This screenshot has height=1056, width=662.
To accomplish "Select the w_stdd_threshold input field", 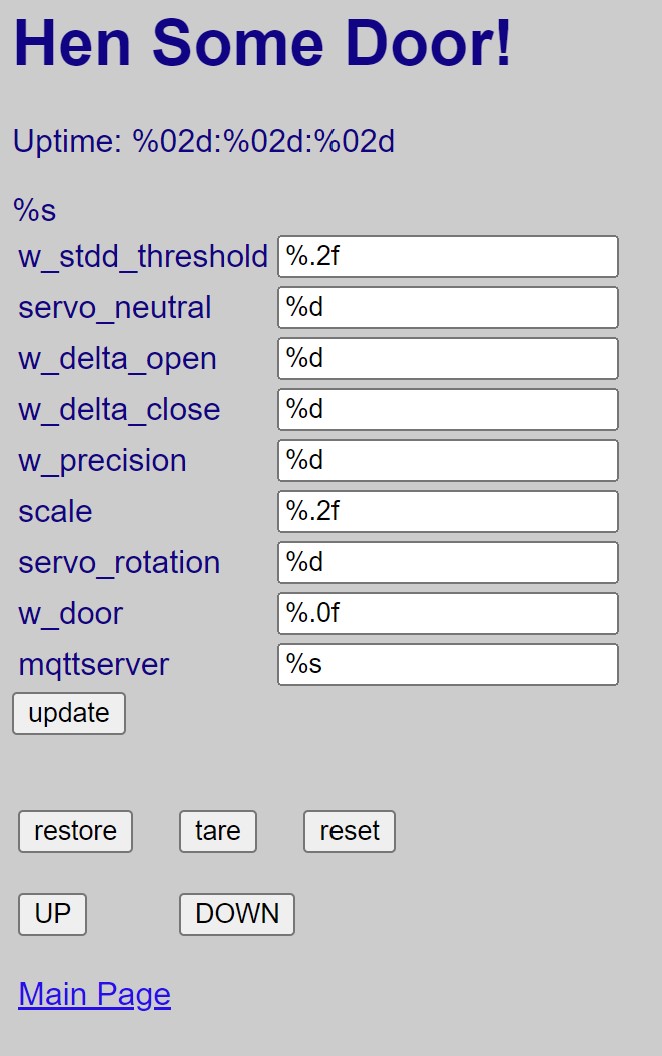I will click(x=447, y=256).
